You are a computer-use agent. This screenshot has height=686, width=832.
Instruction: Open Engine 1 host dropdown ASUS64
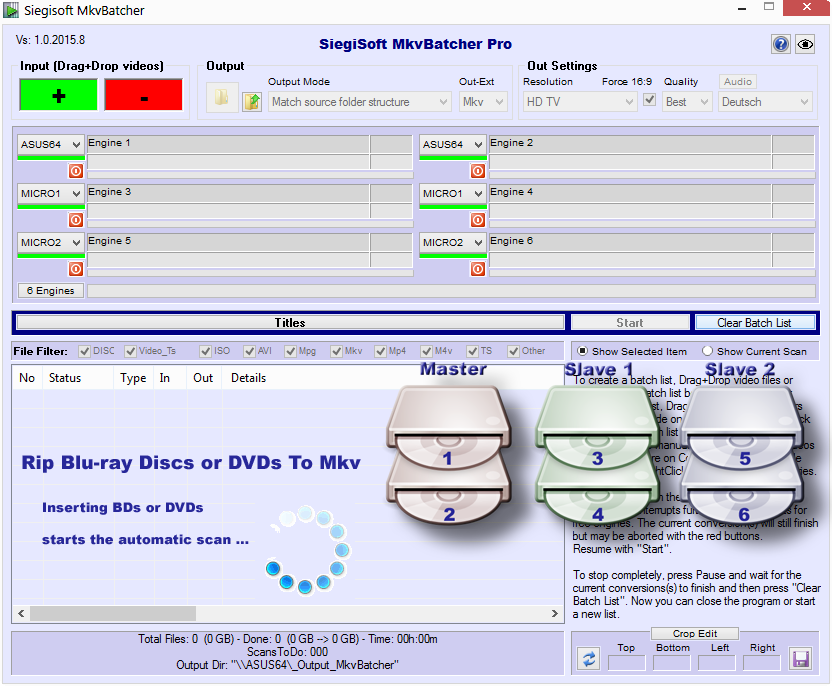pos(51,144)
